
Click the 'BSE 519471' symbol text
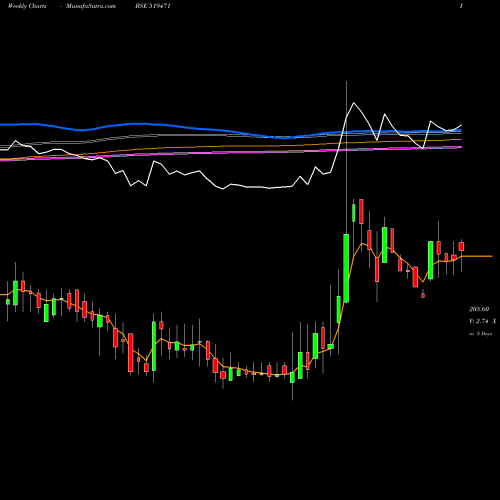coord(153,6)
